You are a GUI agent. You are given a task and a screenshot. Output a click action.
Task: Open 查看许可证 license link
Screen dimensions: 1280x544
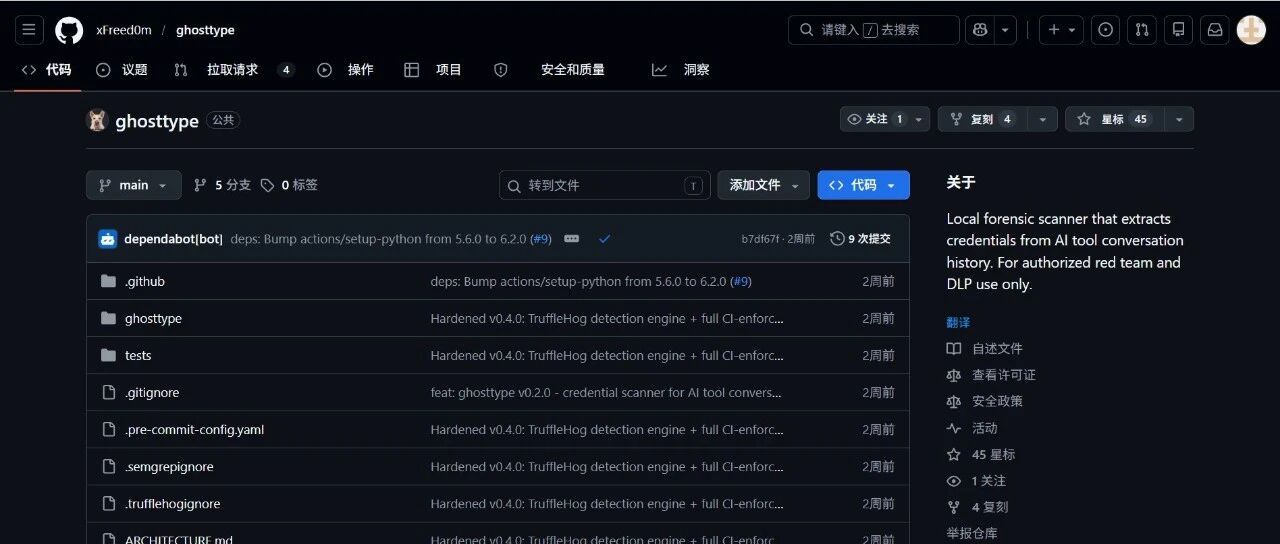tap(991, 375)
